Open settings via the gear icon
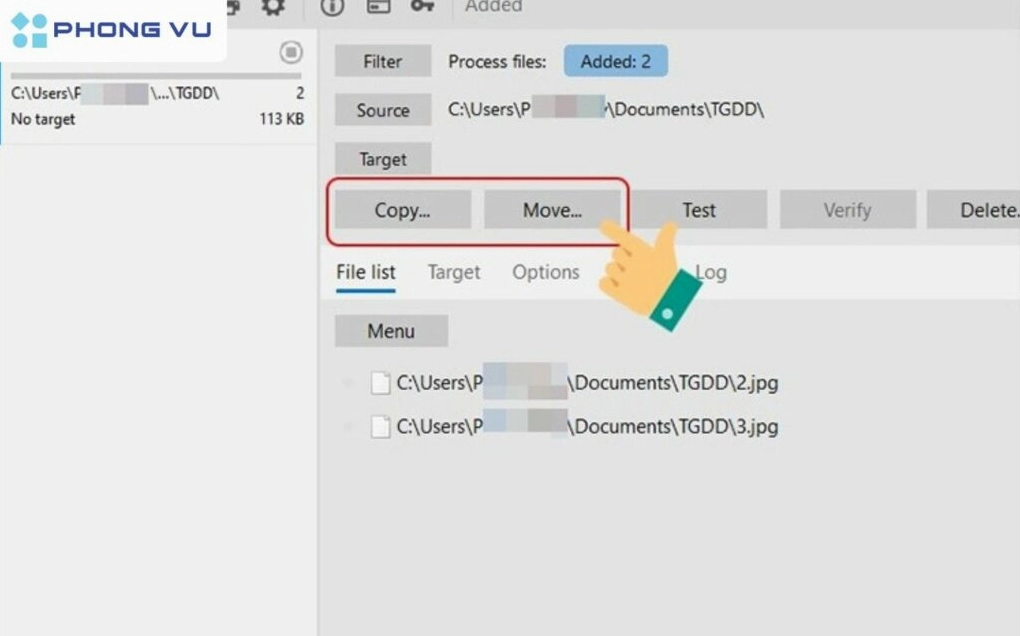This screenshot has height=636, width=1020. tap(272, 7)
